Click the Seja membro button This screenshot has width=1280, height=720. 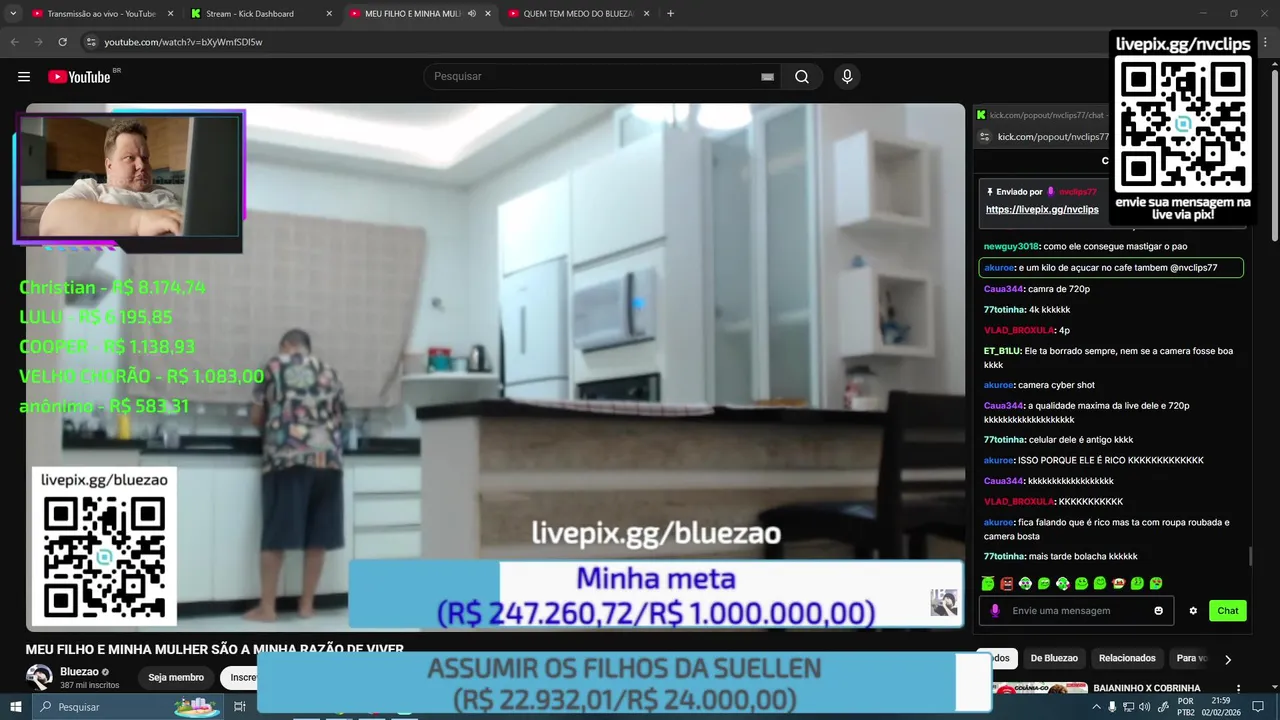[x=176, y=677]
